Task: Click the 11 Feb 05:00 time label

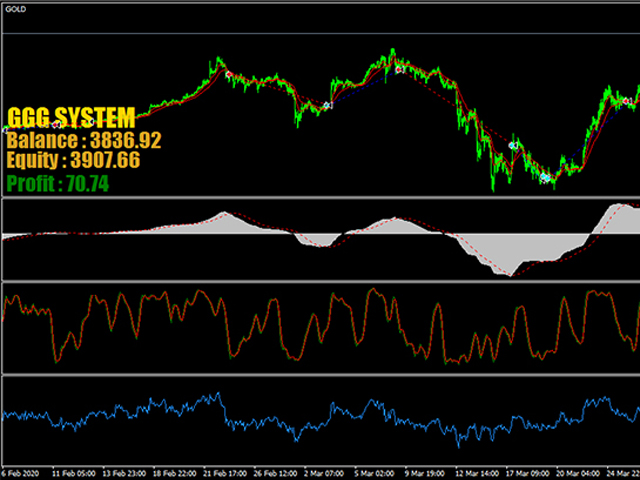Action: (74, 473)
